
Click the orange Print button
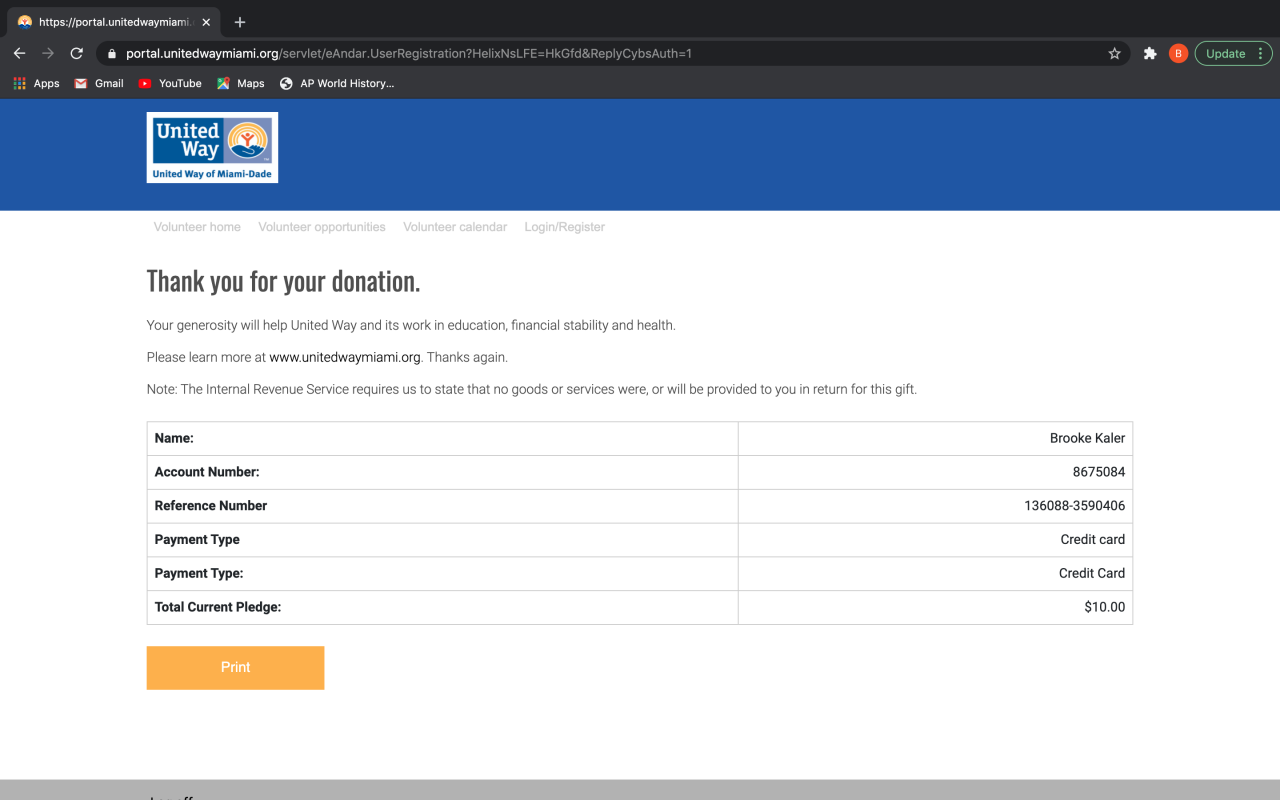tap(235, 668)
